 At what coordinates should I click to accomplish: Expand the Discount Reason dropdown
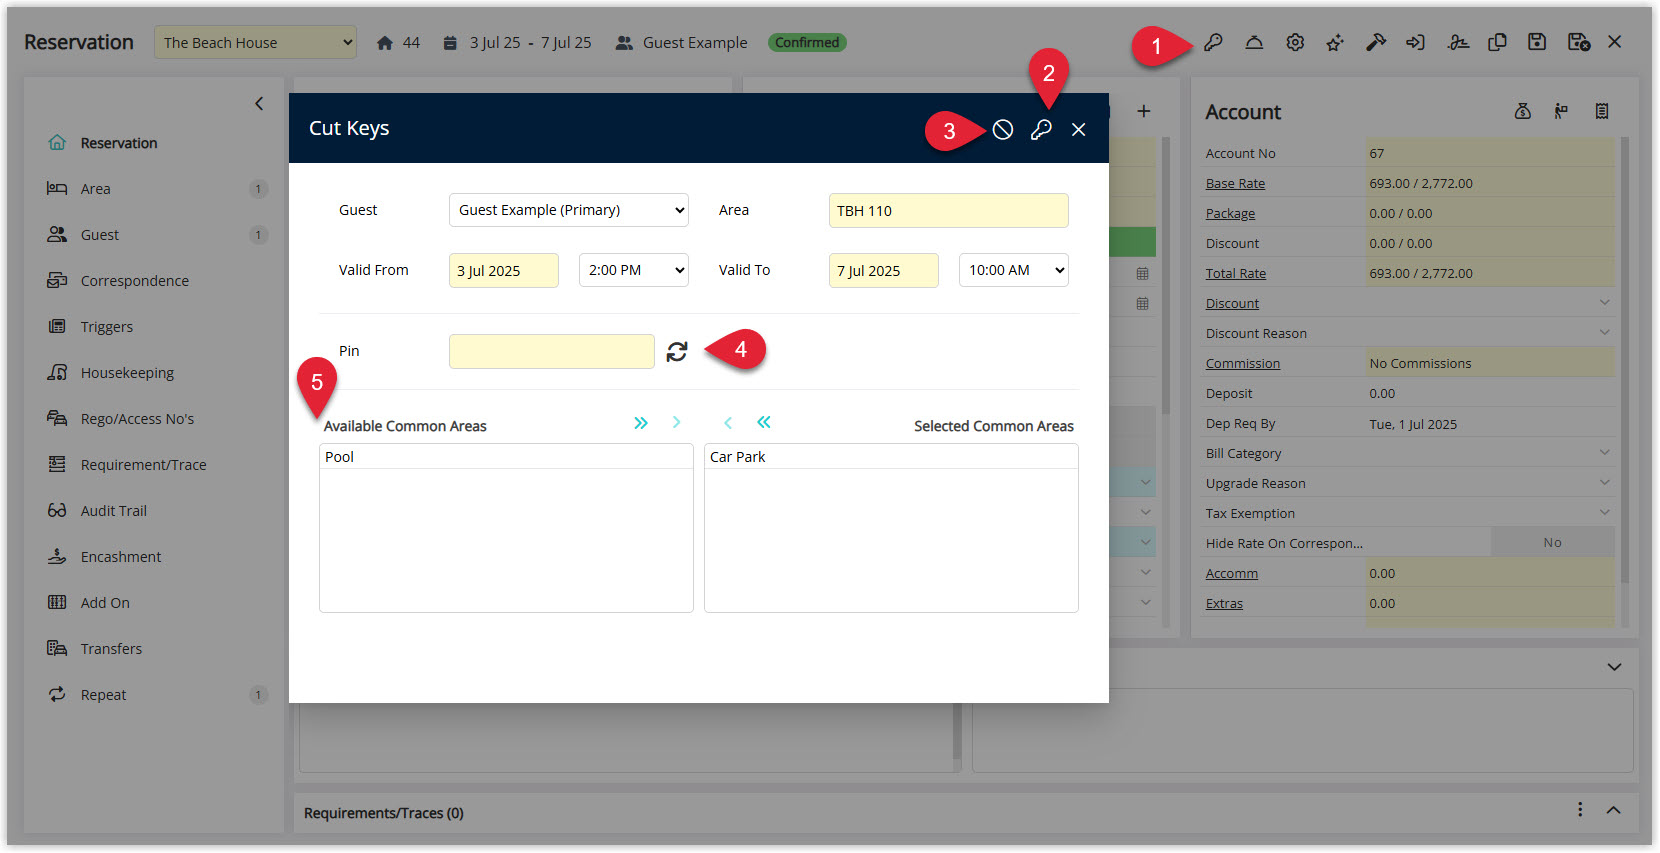1604,333
